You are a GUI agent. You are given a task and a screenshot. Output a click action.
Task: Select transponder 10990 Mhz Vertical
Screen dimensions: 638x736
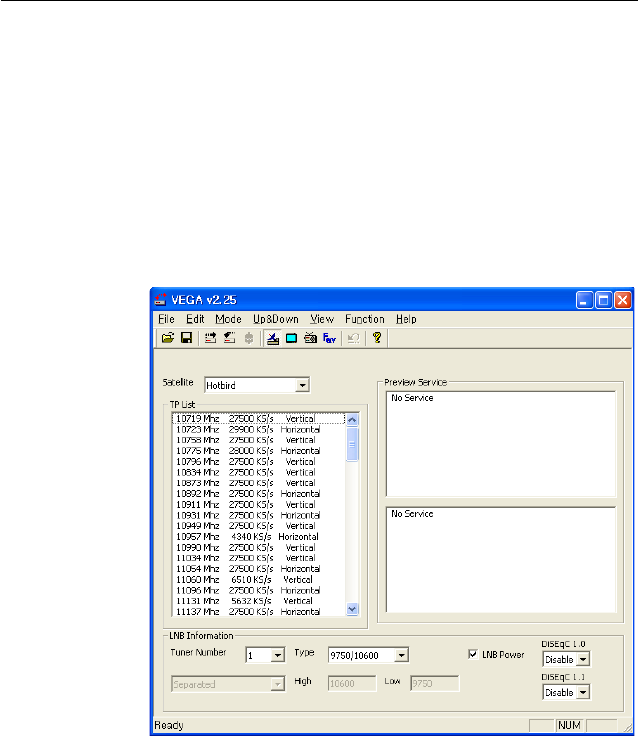tap(259, 548)
